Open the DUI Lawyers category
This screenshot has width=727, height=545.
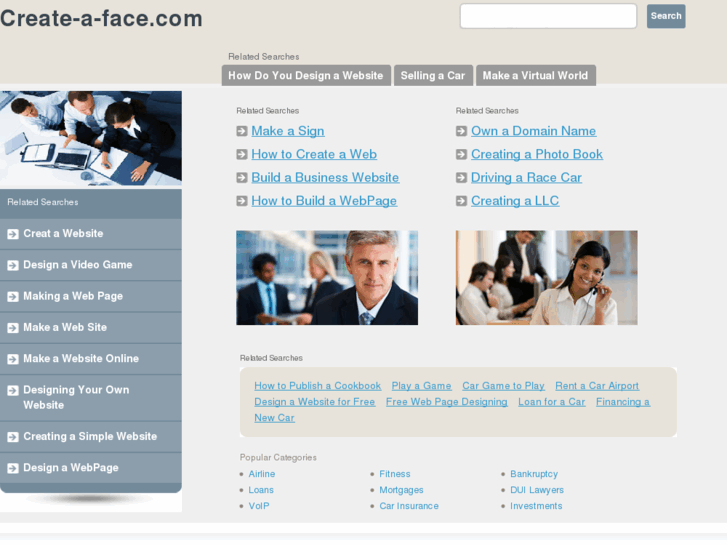pyautogui.click(x=537, y=490)
